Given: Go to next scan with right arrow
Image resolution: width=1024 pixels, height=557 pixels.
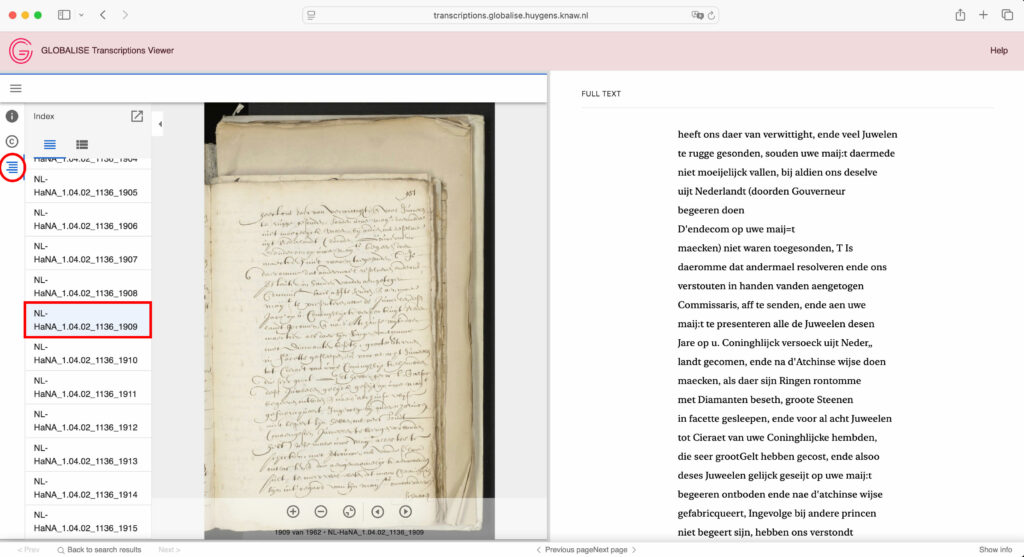Looking at the screenshot, I should tap(406, 511).
